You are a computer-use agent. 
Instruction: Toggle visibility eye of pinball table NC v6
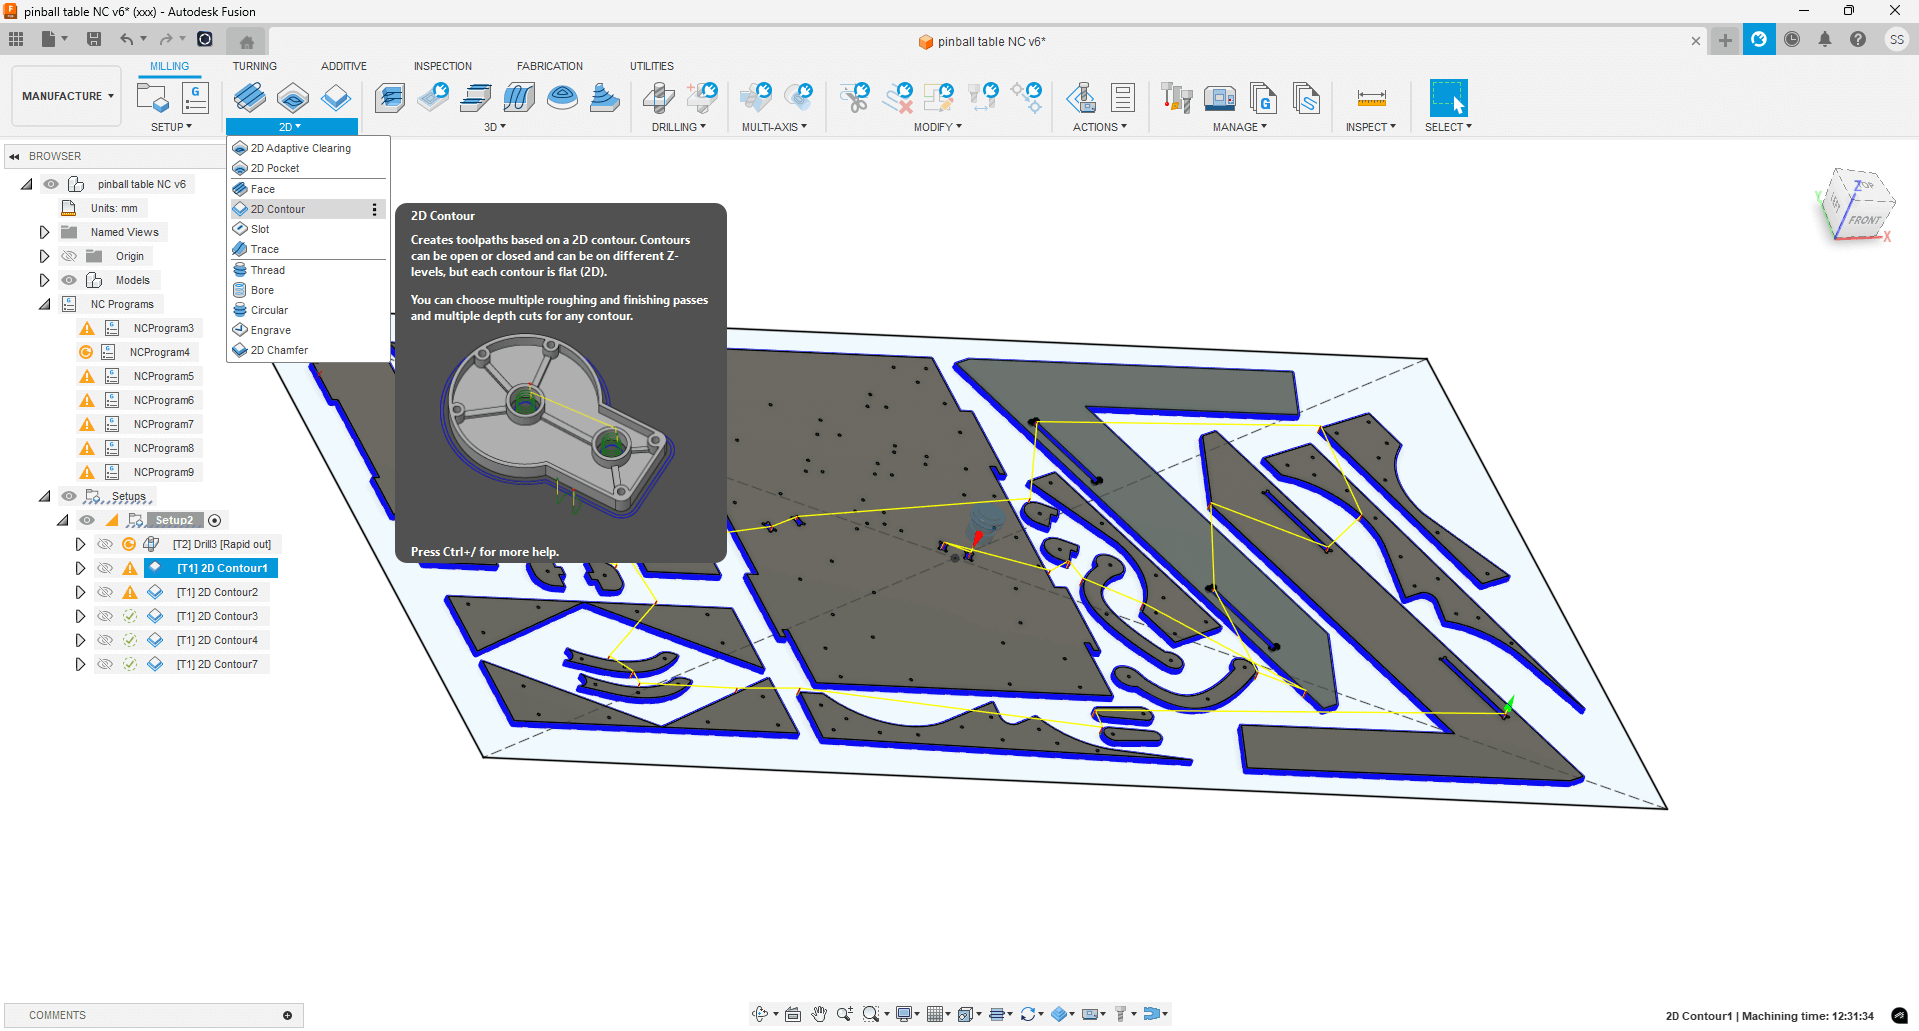coord(51,184)
